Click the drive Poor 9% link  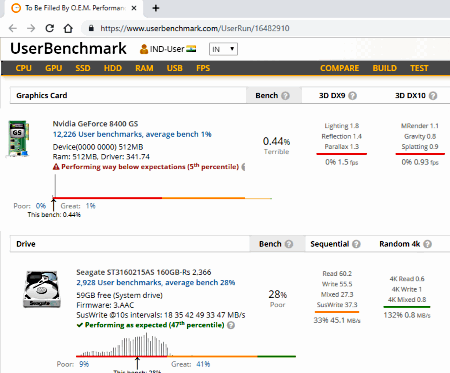pos(84,364)
